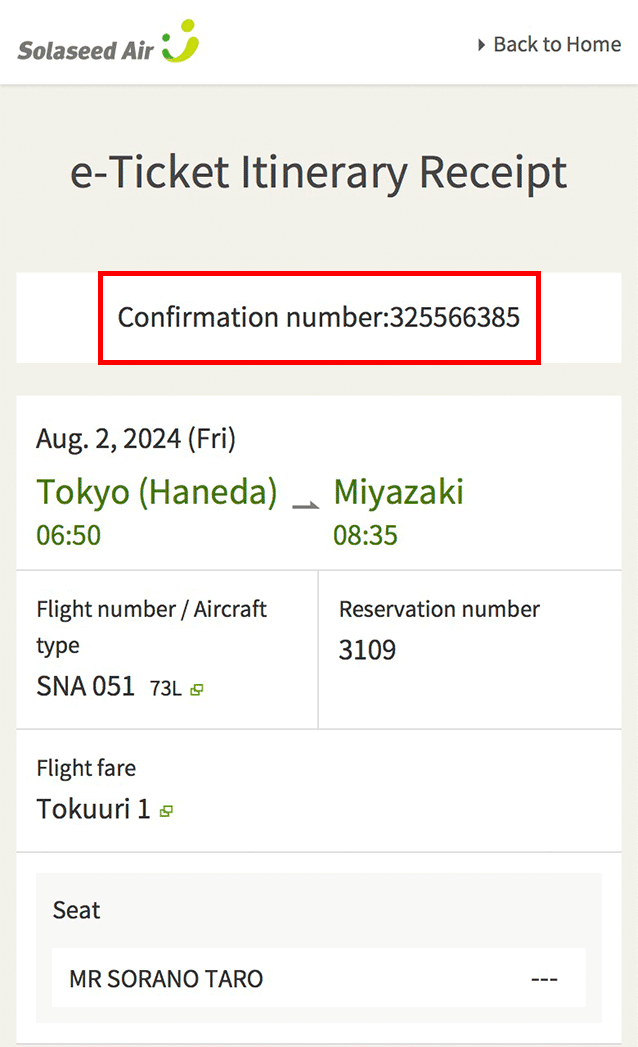Screen dimensions: 638x1047
Task: Click the green smile emblem in logo
Action: [x=181, y=39]
